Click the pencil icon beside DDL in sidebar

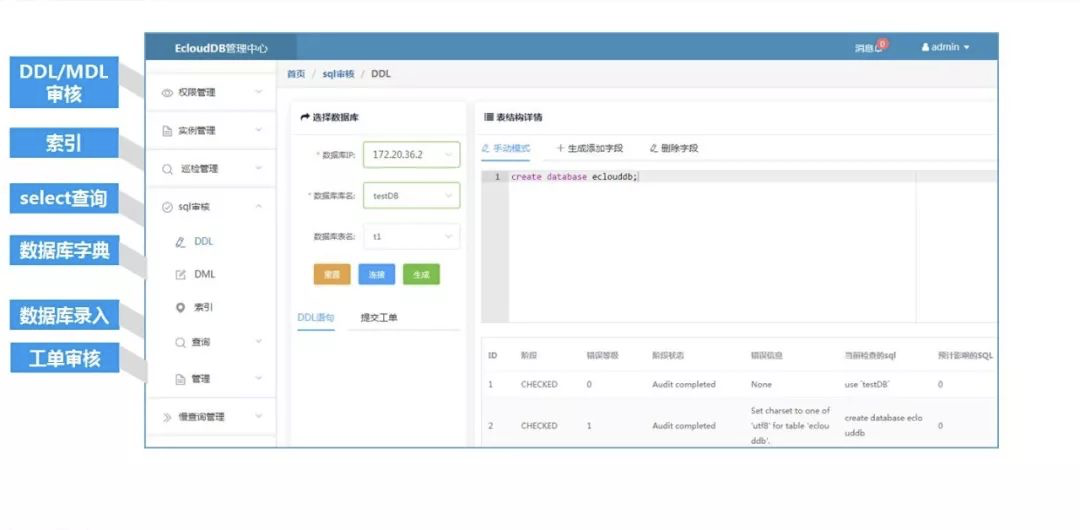(181, 242)
